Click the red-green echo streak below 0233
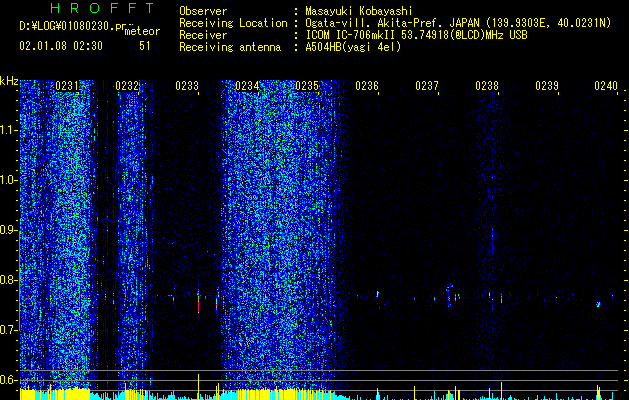The image size is (629, 400). [198, 302]
